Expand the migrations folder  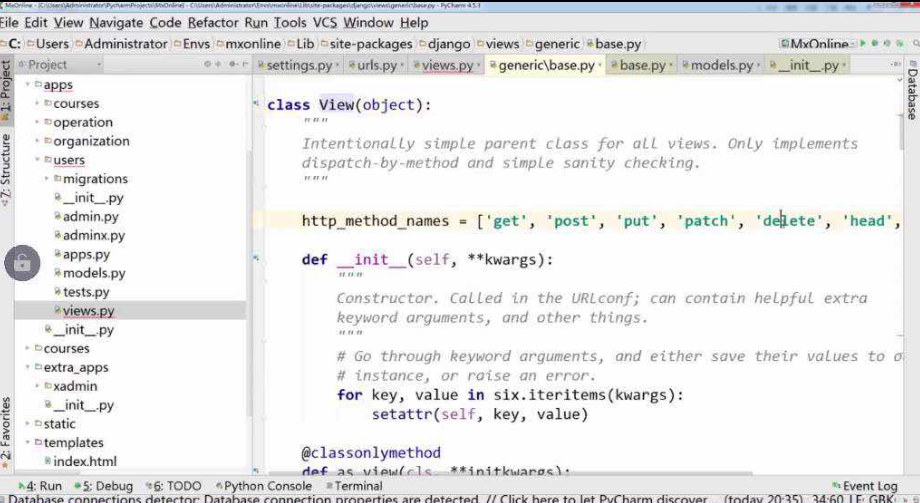tap(46, 179)
